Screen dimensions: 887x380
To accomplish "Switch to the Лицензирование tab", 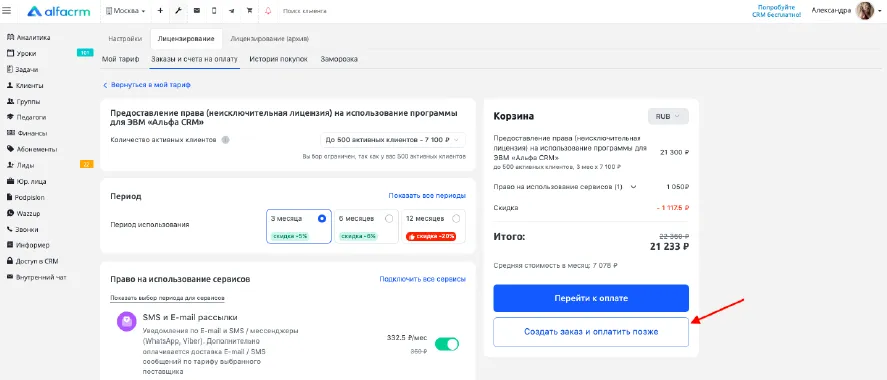I will [x=186, y=39].
